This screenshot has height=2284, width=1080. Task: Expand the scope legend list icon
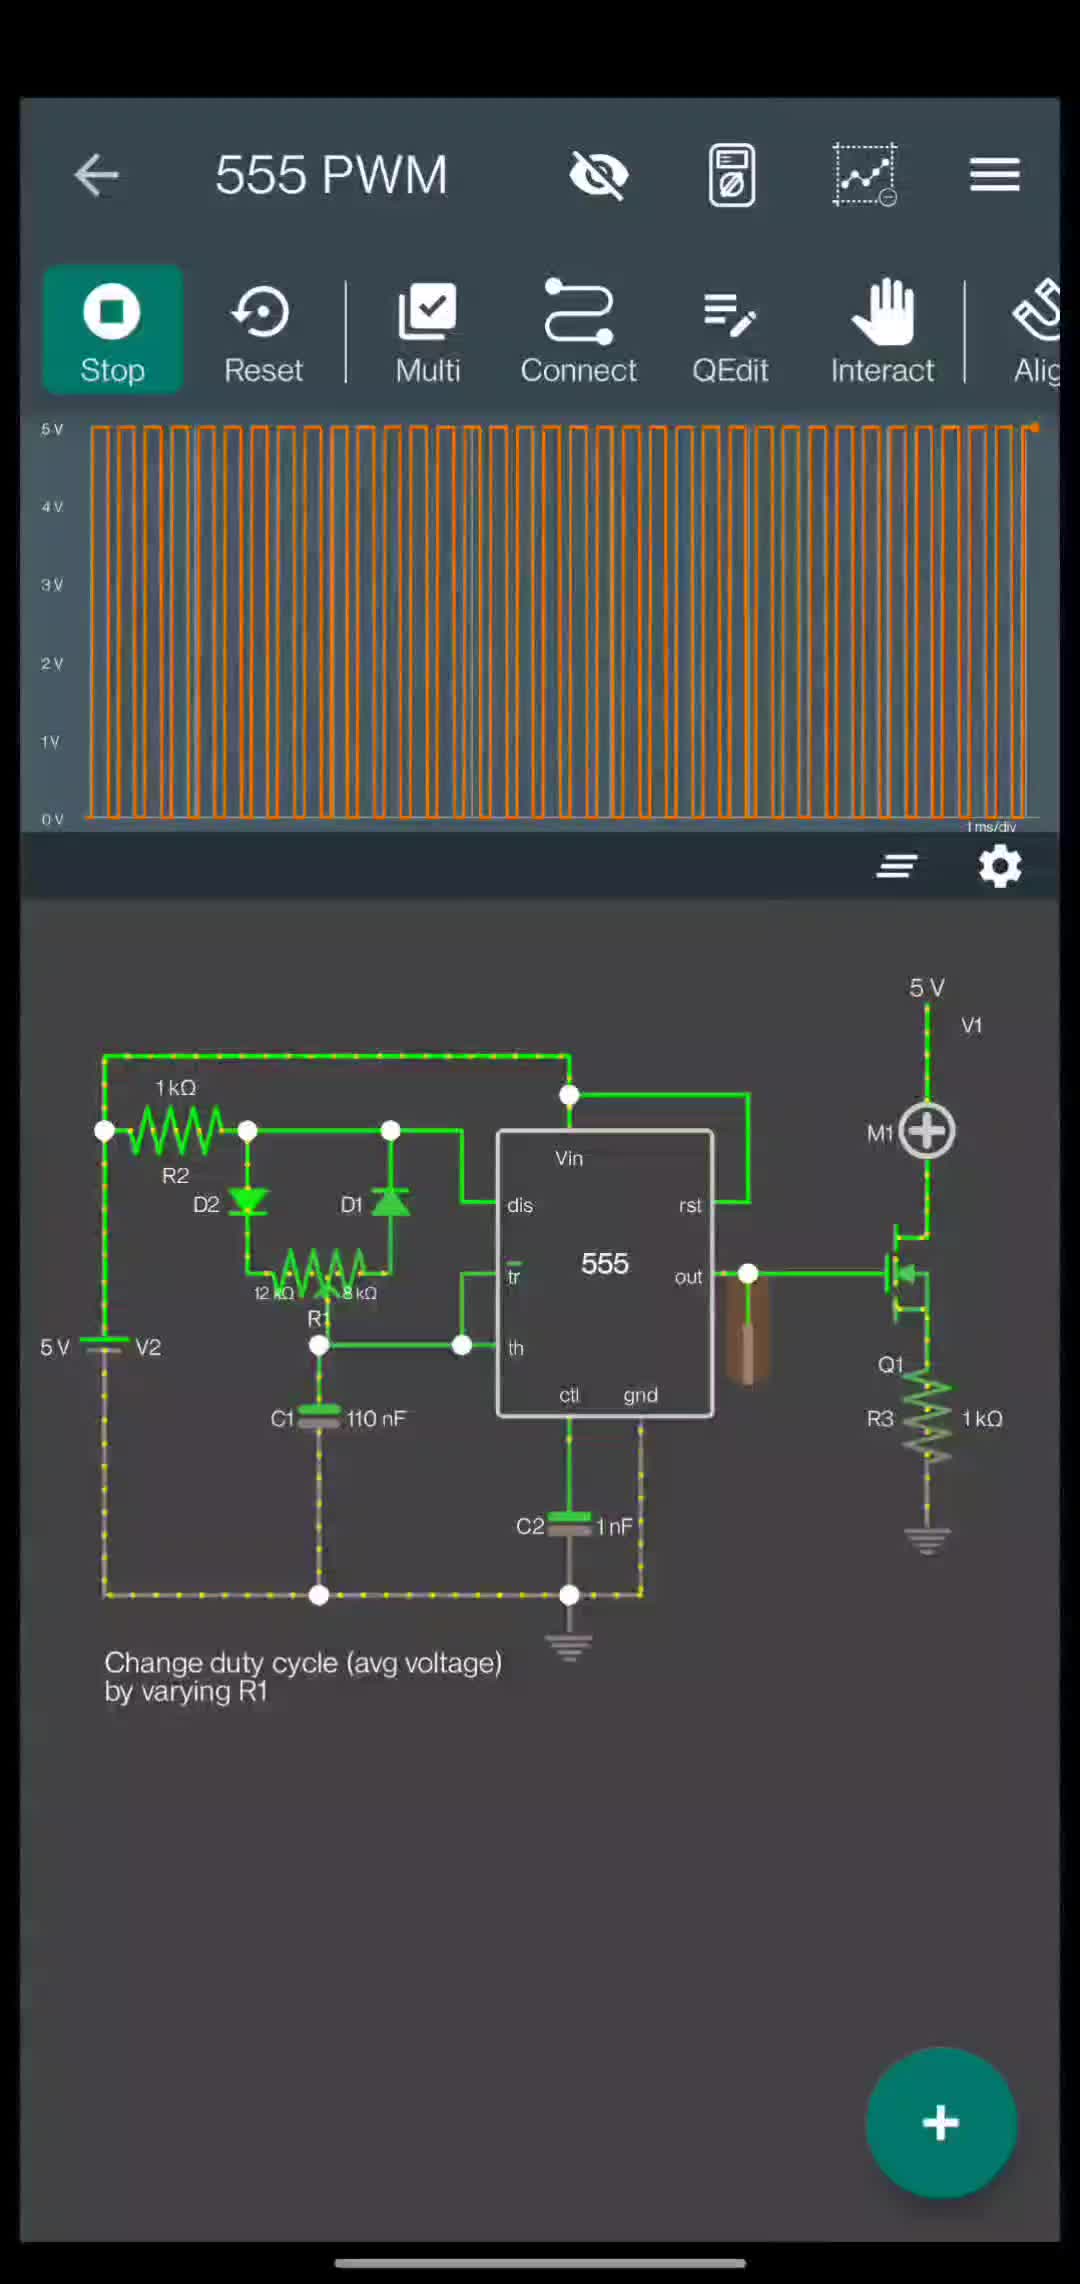(x=896, y=866)
